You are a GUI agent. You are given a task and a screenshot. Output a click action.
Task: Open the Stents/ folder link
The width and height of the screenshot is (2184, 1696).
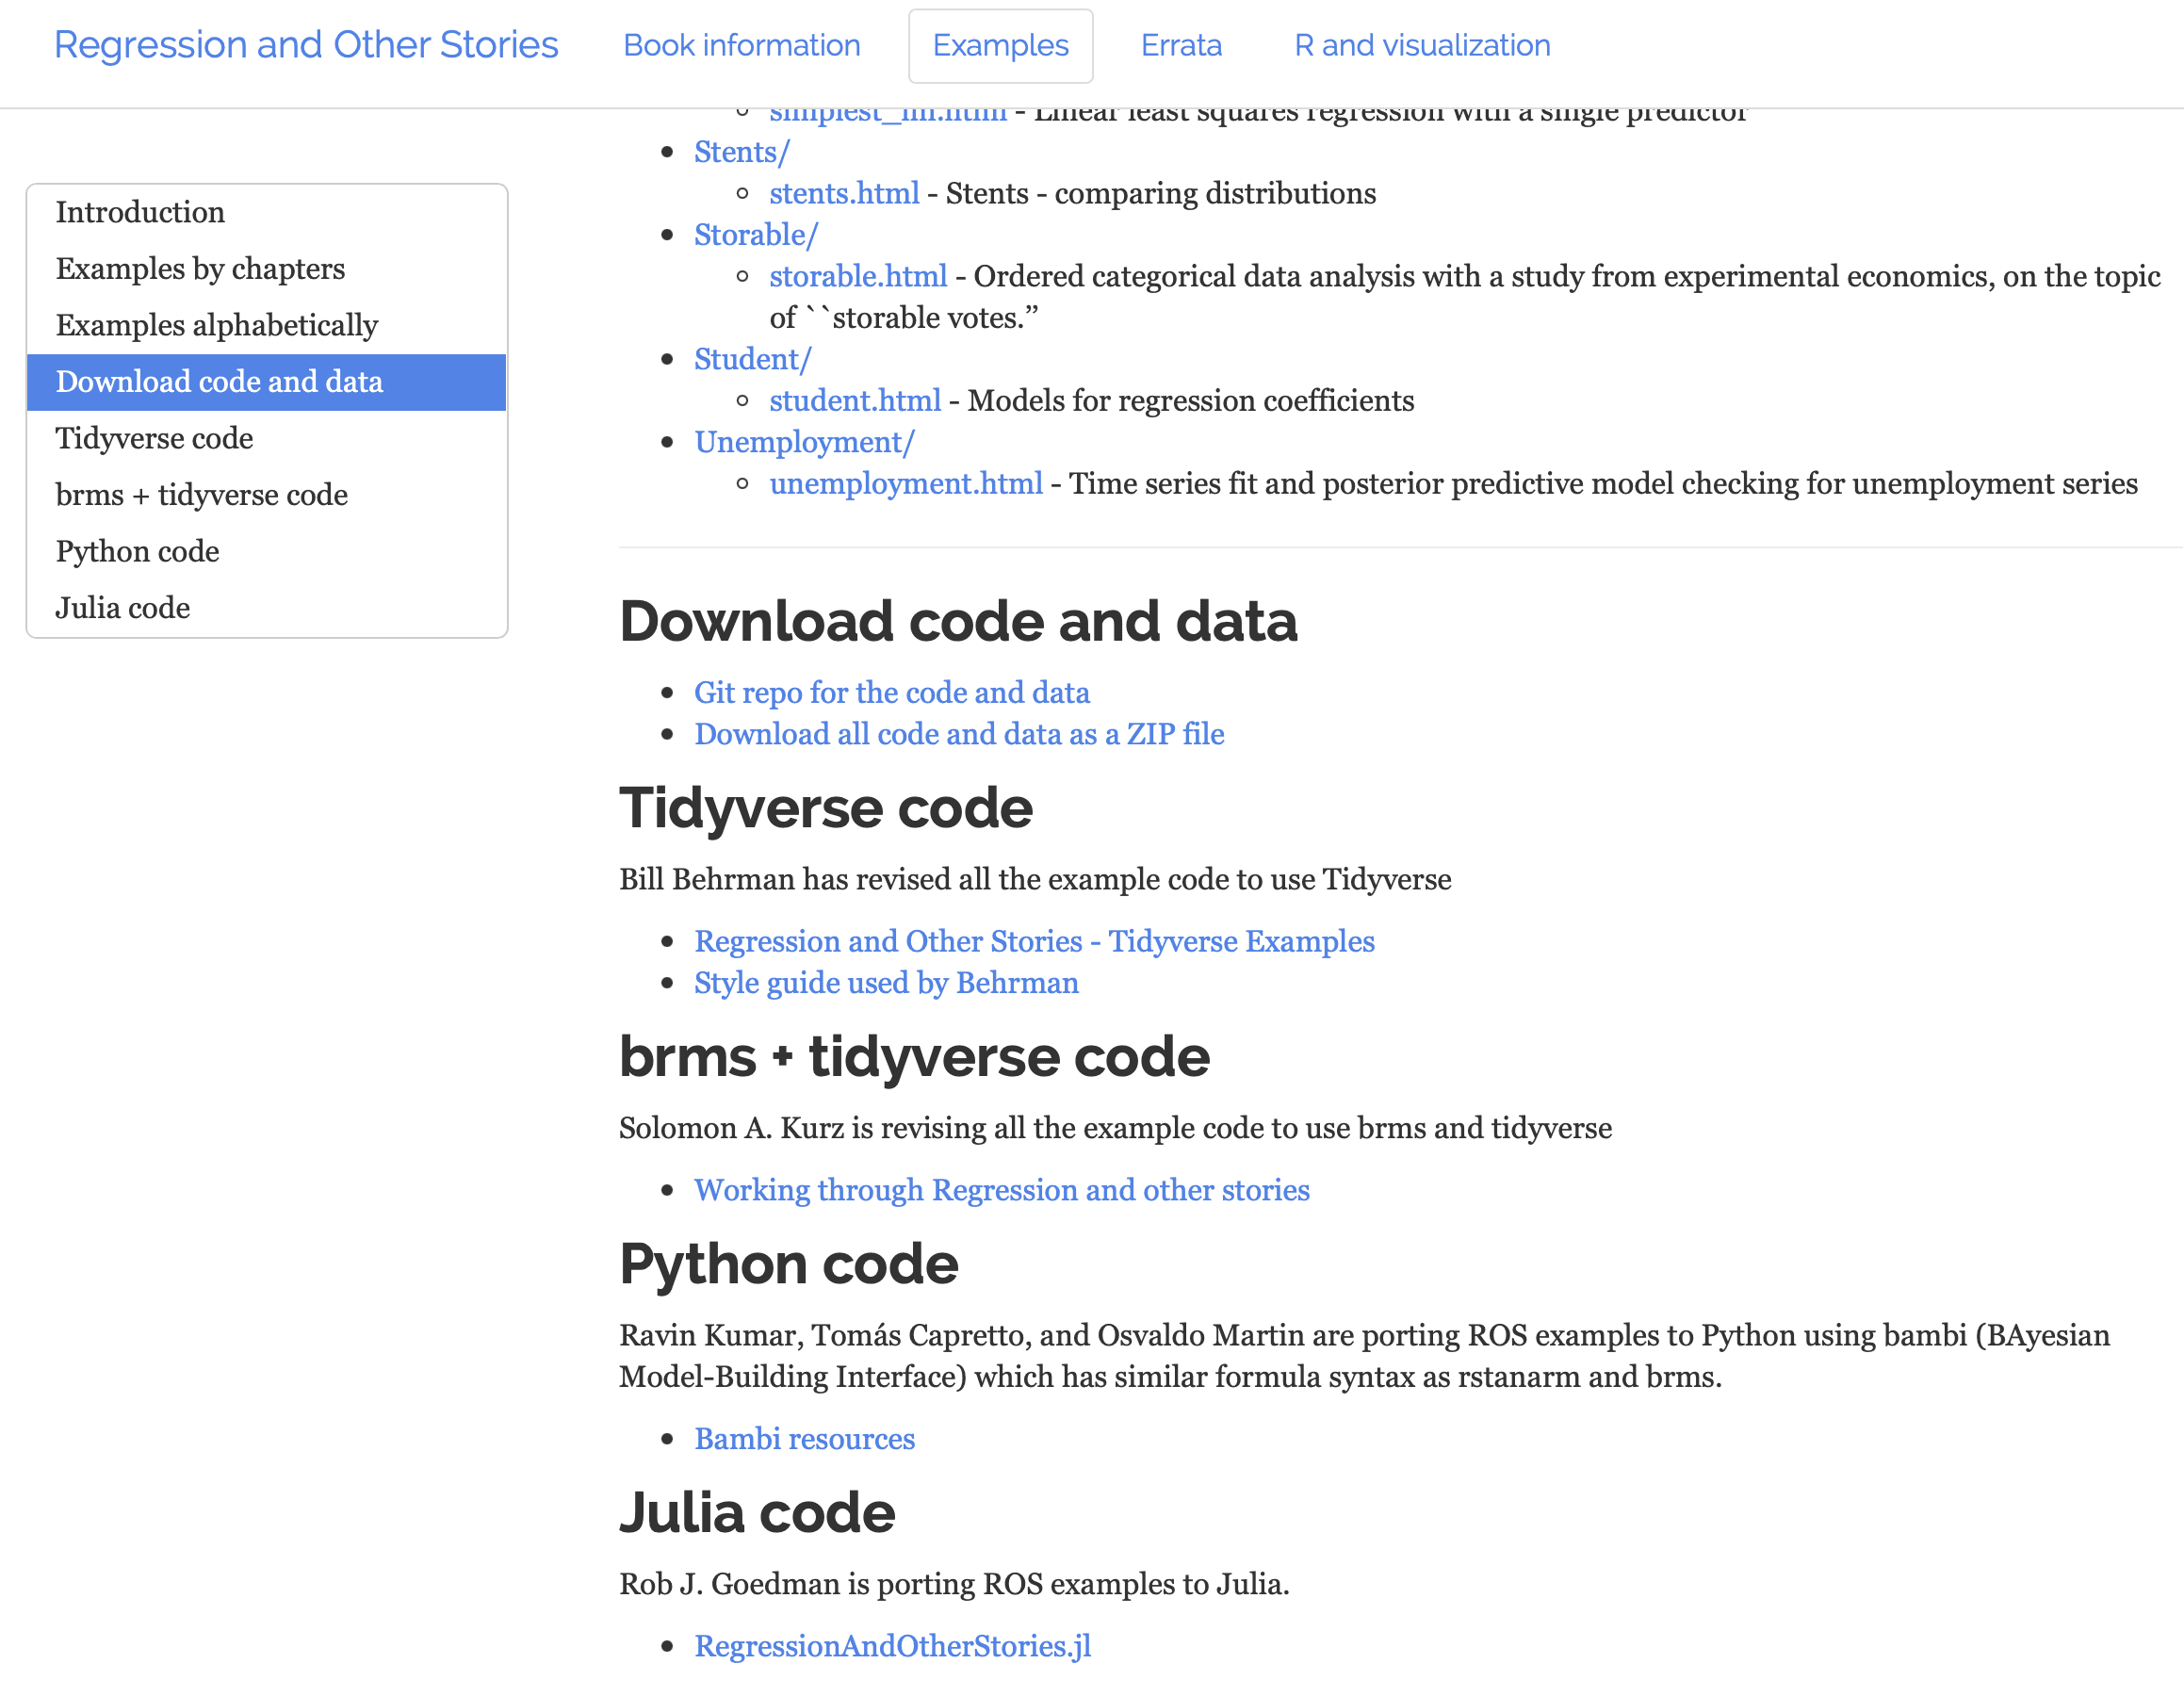tap(742, 152)
